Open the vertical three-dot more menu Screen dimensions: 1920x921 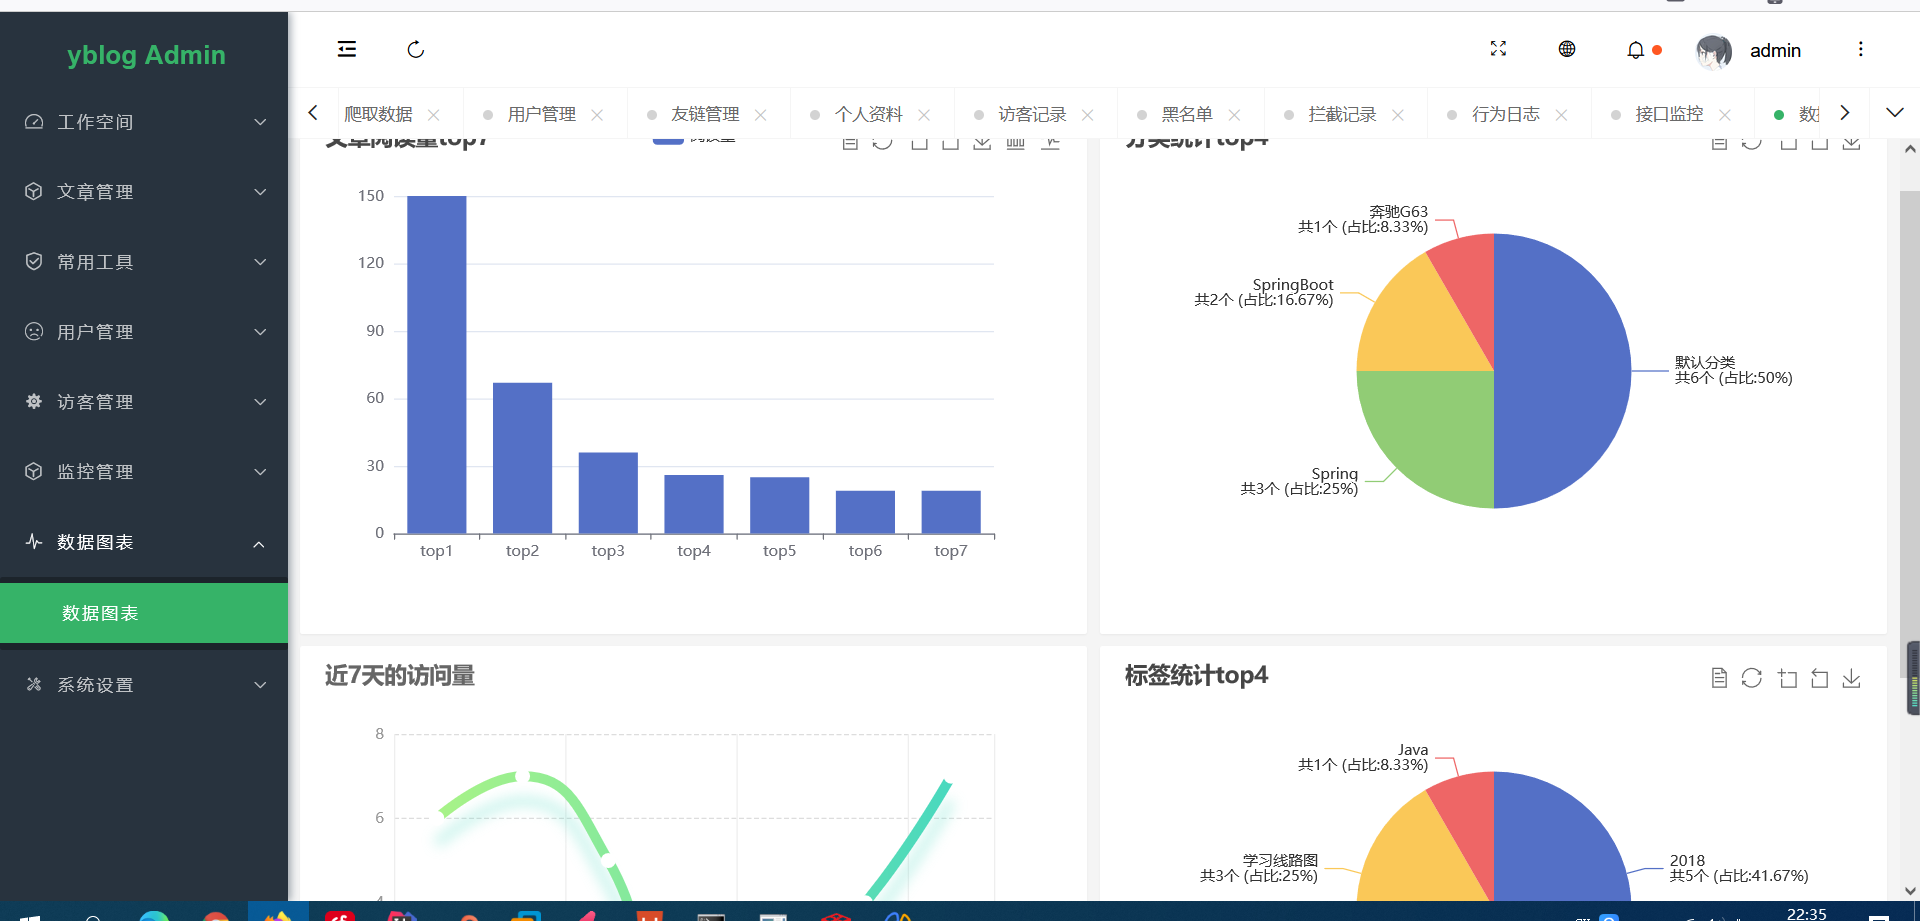click(x=1860, y=49)
